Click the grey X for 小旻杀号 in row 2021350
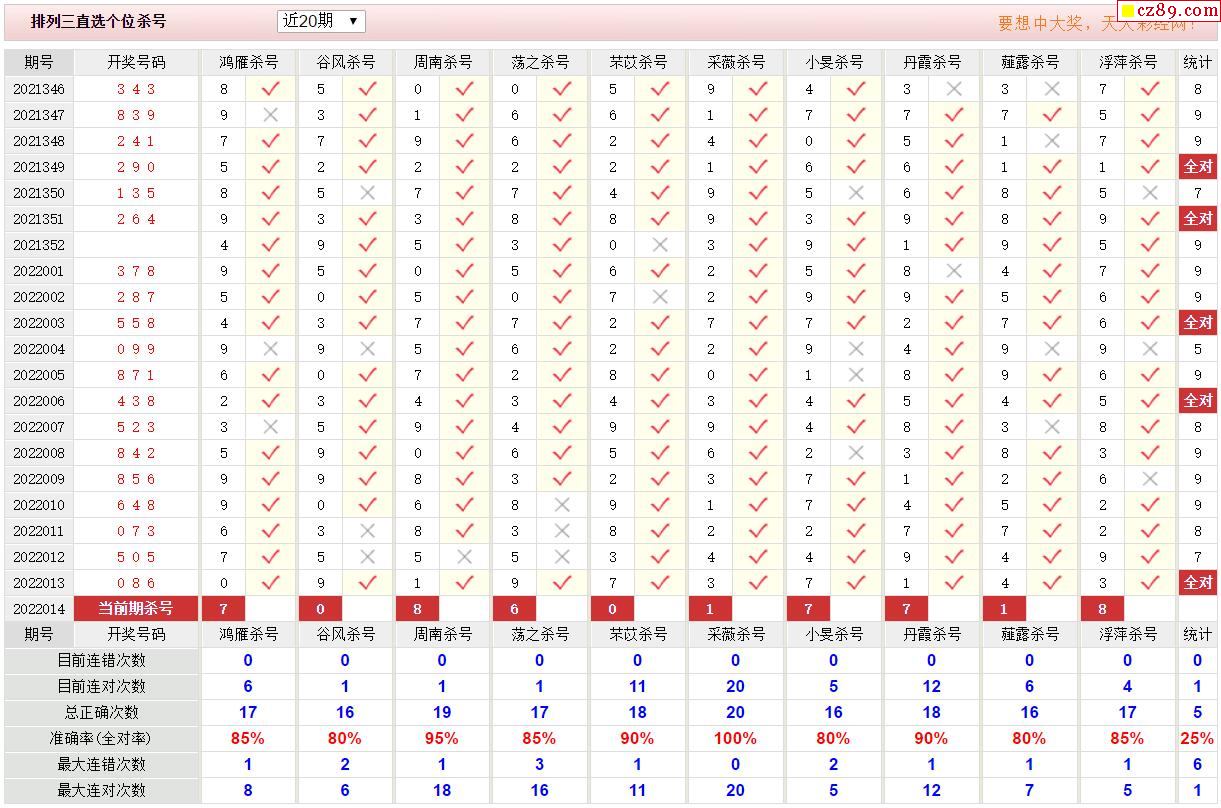 coord(856,193)
